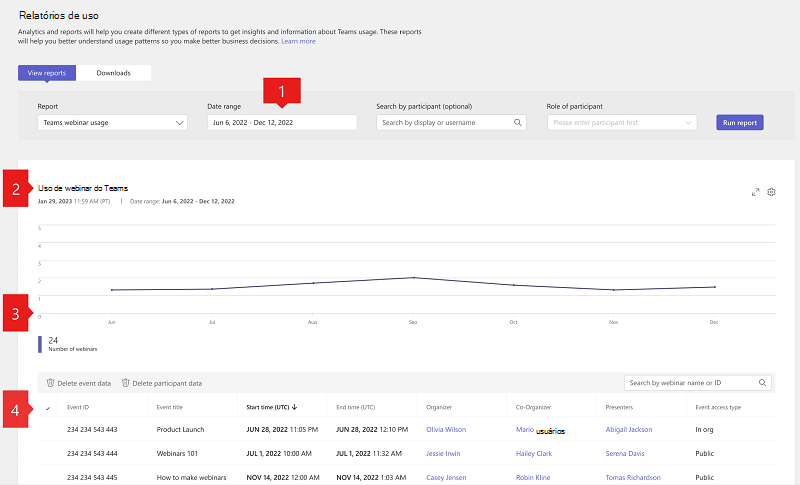This screenshot has width=800, height=485.
Task: Focus the Search by webinar name field
Action: click(690, 382)
